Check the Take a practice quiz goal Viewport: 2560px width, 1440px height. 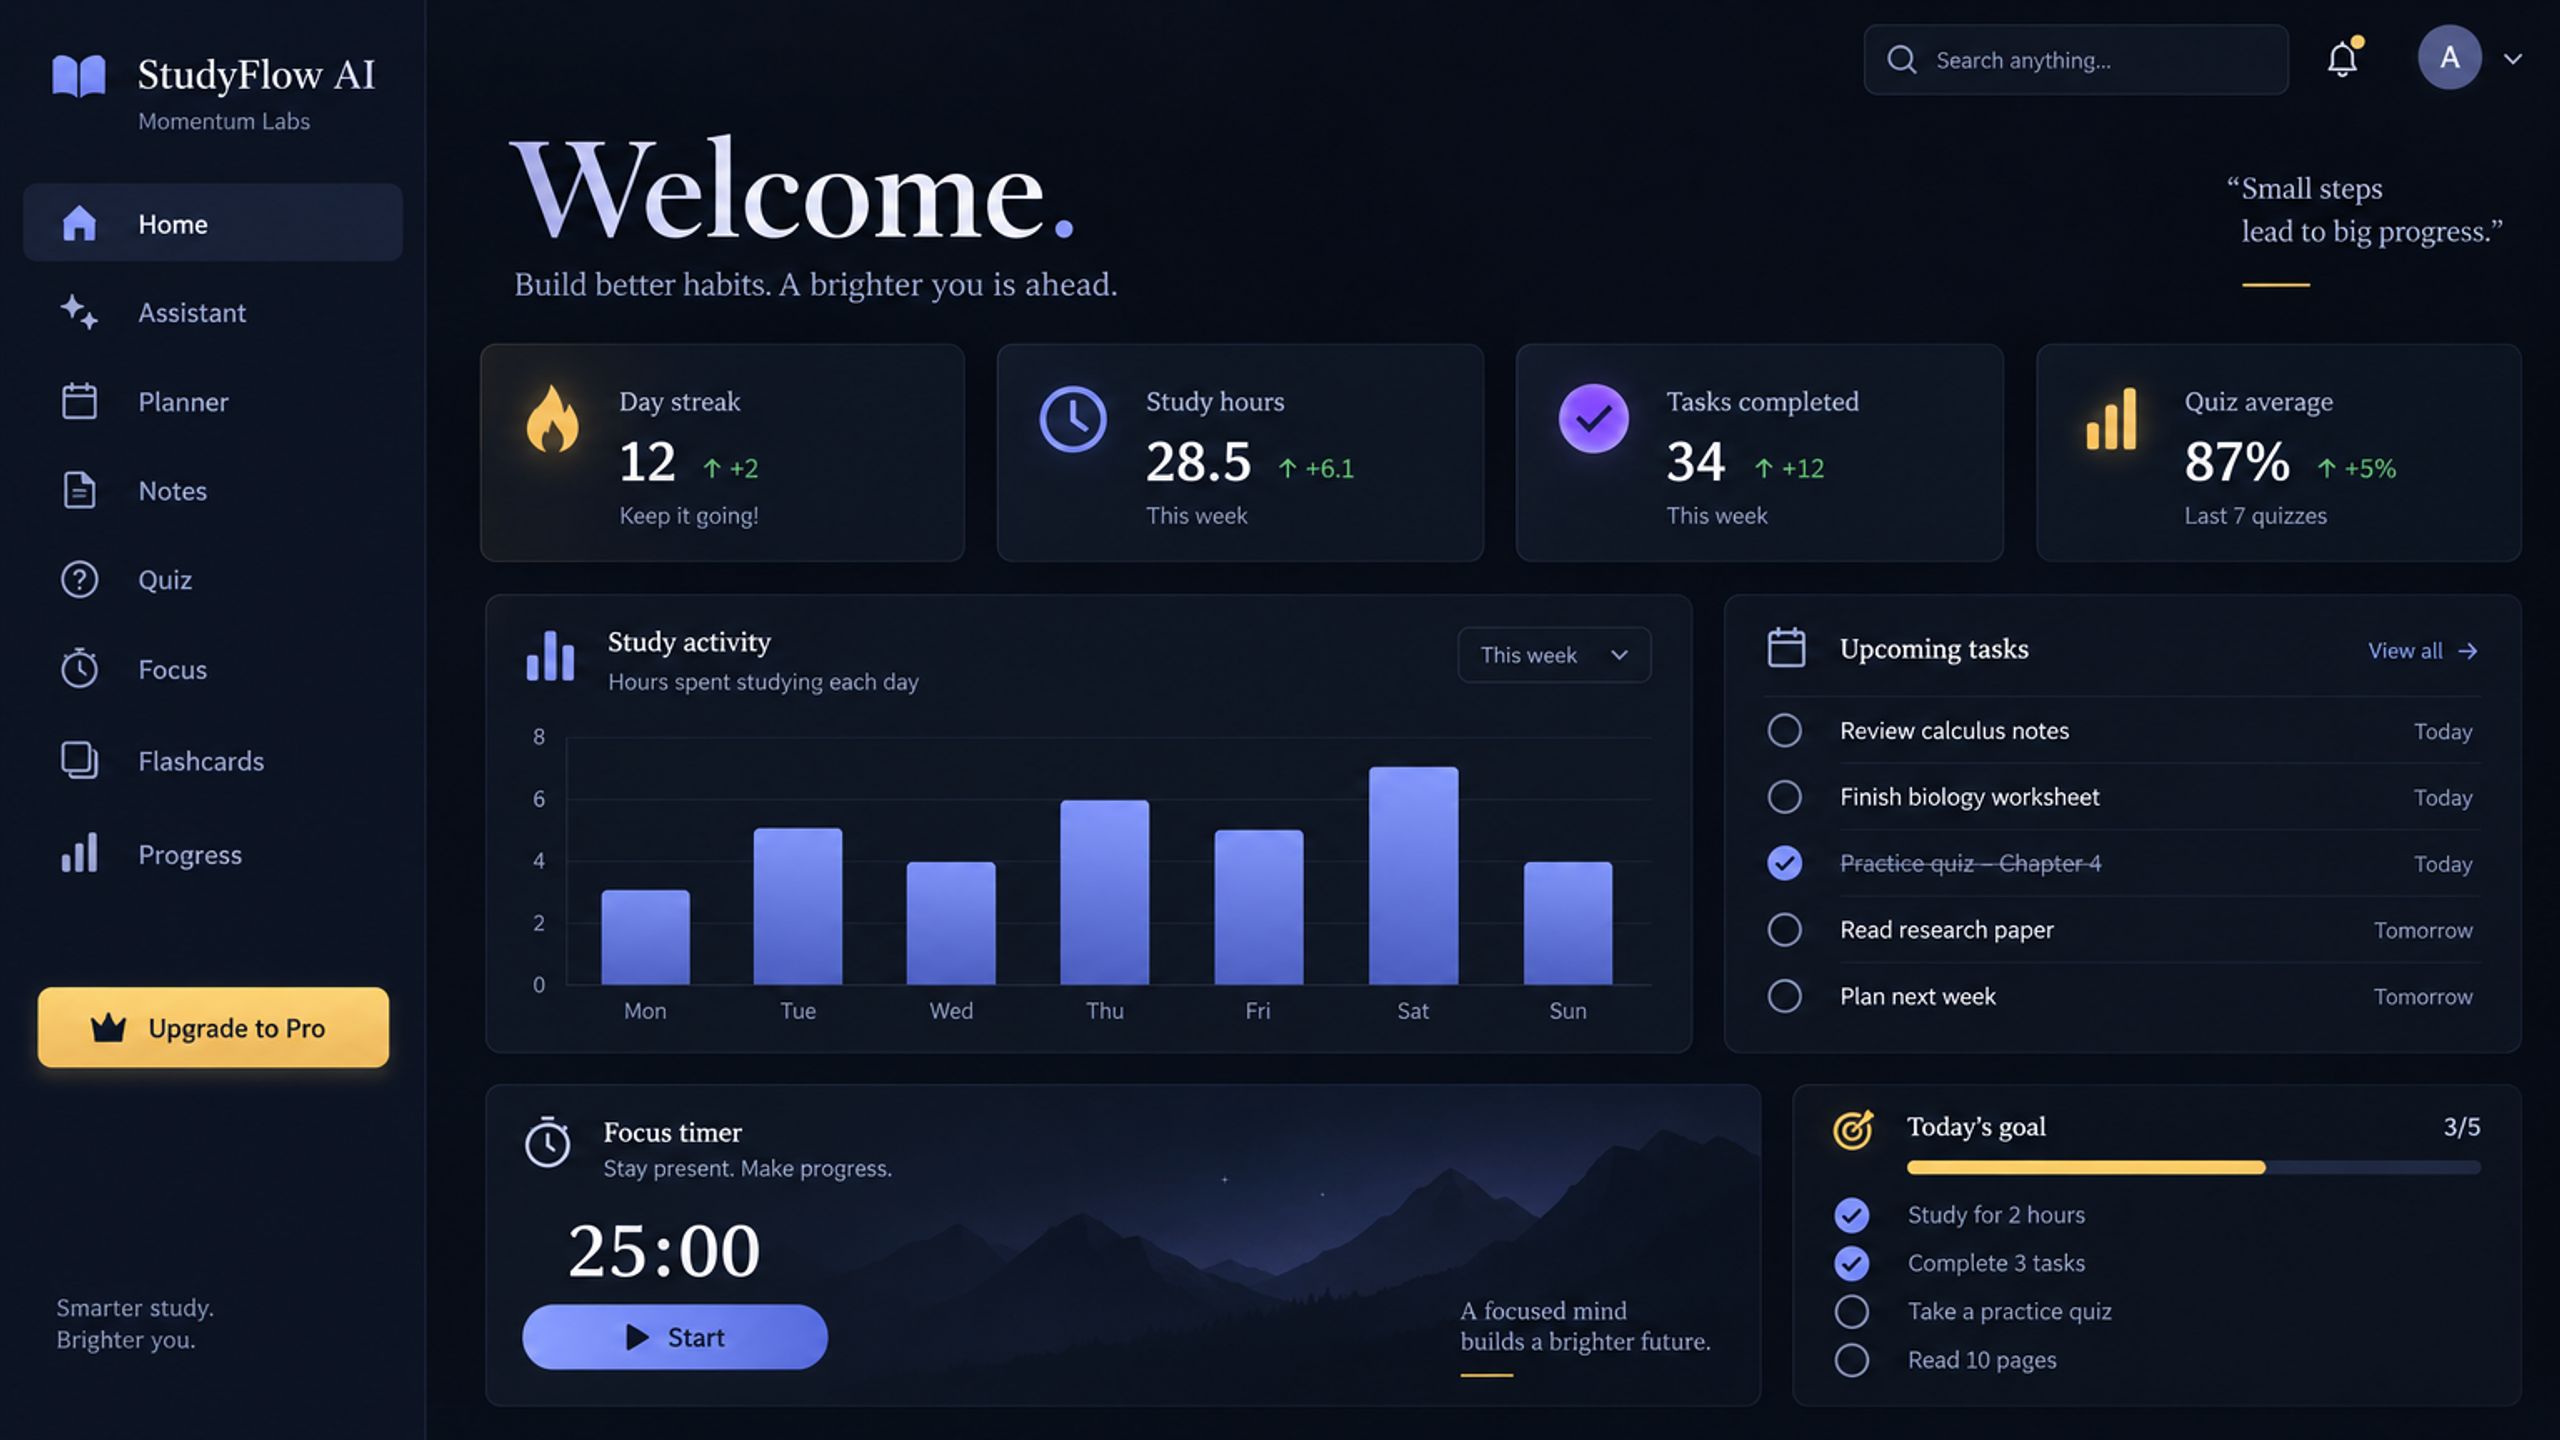1851,1311
